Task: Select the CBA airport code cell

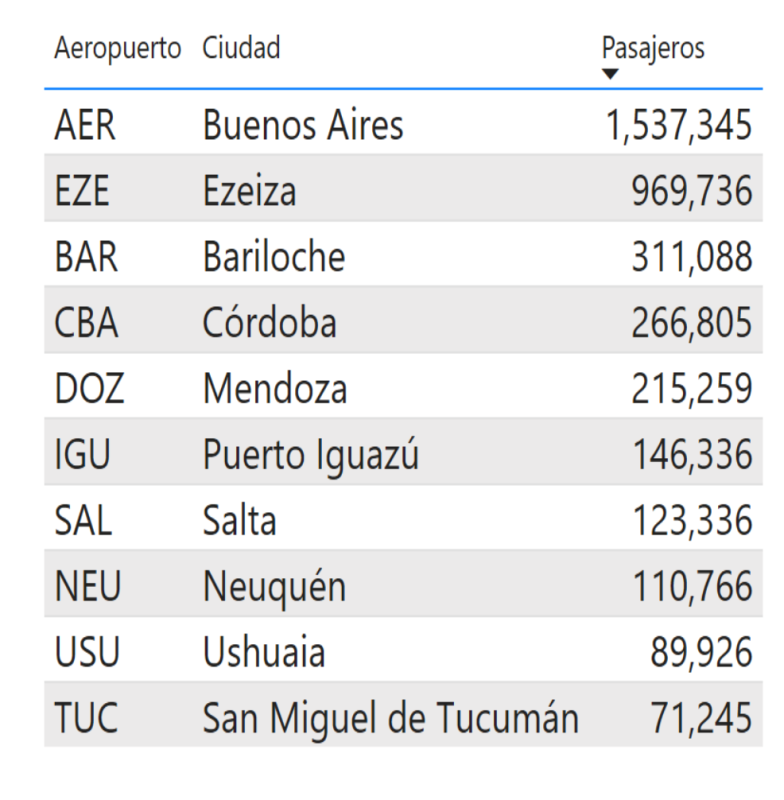Action: coord(86,323)
